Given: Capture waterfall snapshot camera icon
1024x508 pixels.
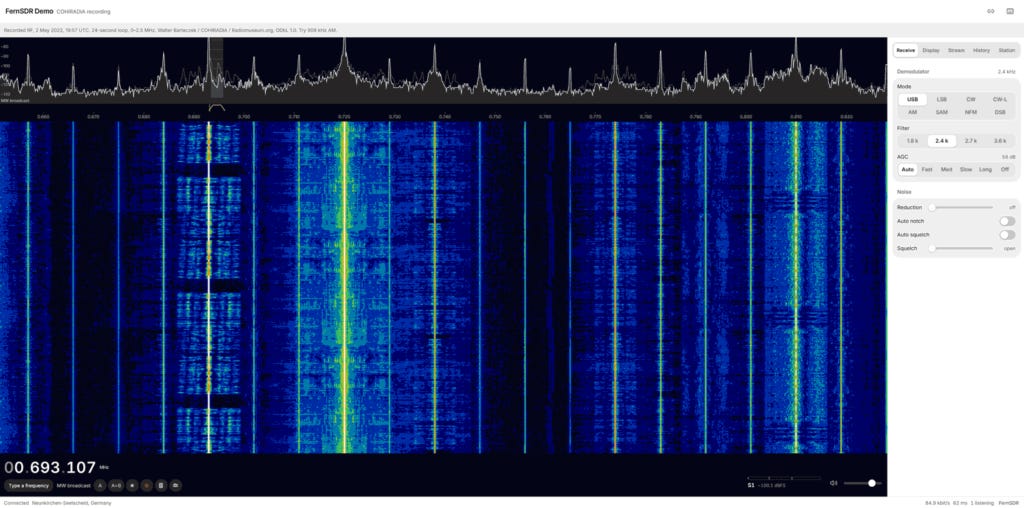Looking at the screenshot, I should [176, 485].
